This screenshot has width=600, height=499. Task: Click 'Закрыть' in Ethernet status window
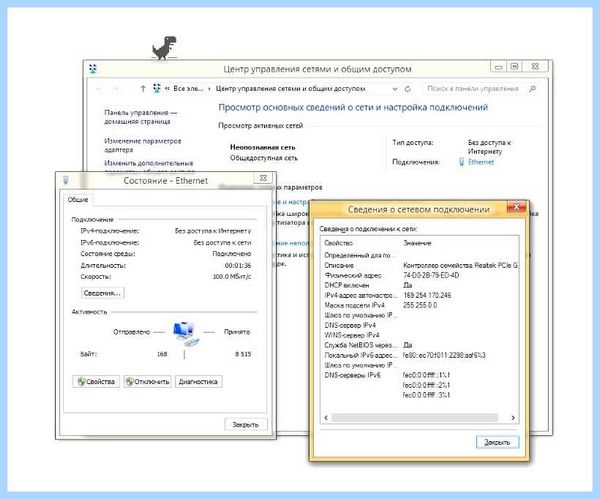[x=246, y=424]
